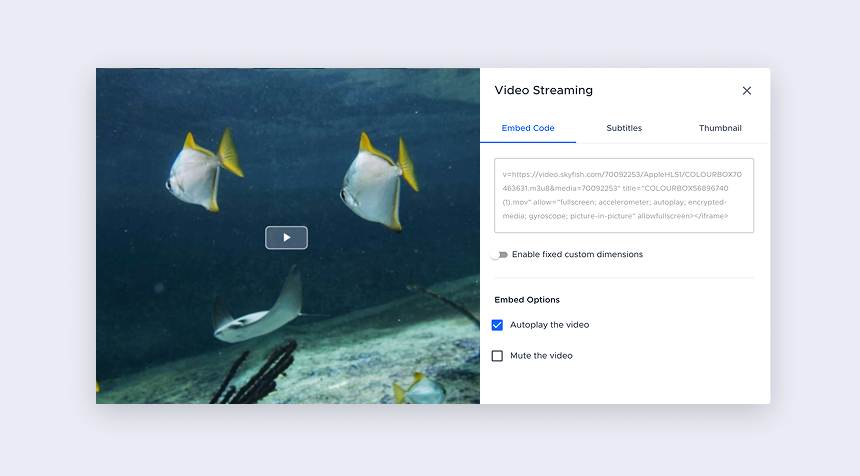
Task: Click the small fish at video bottom edge
Action: pyautogui.click(x=420, y=388)
